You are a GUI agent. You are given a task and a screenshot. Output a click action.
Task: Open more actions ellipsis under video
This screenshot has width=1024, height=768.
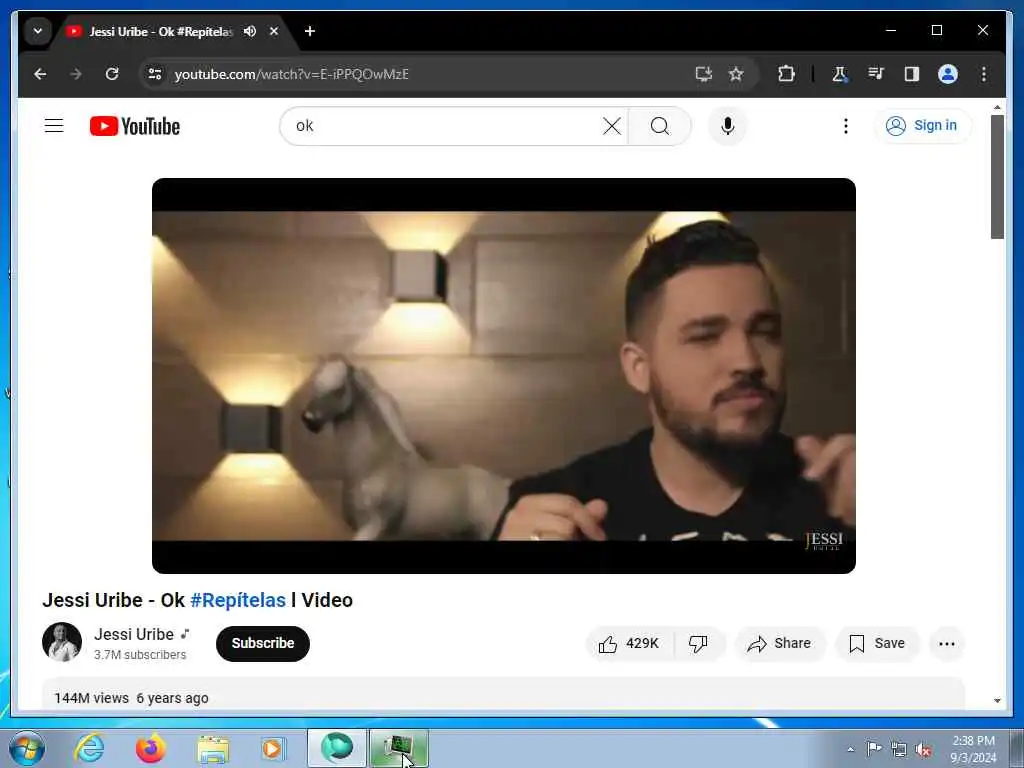(x=946, y=644)
